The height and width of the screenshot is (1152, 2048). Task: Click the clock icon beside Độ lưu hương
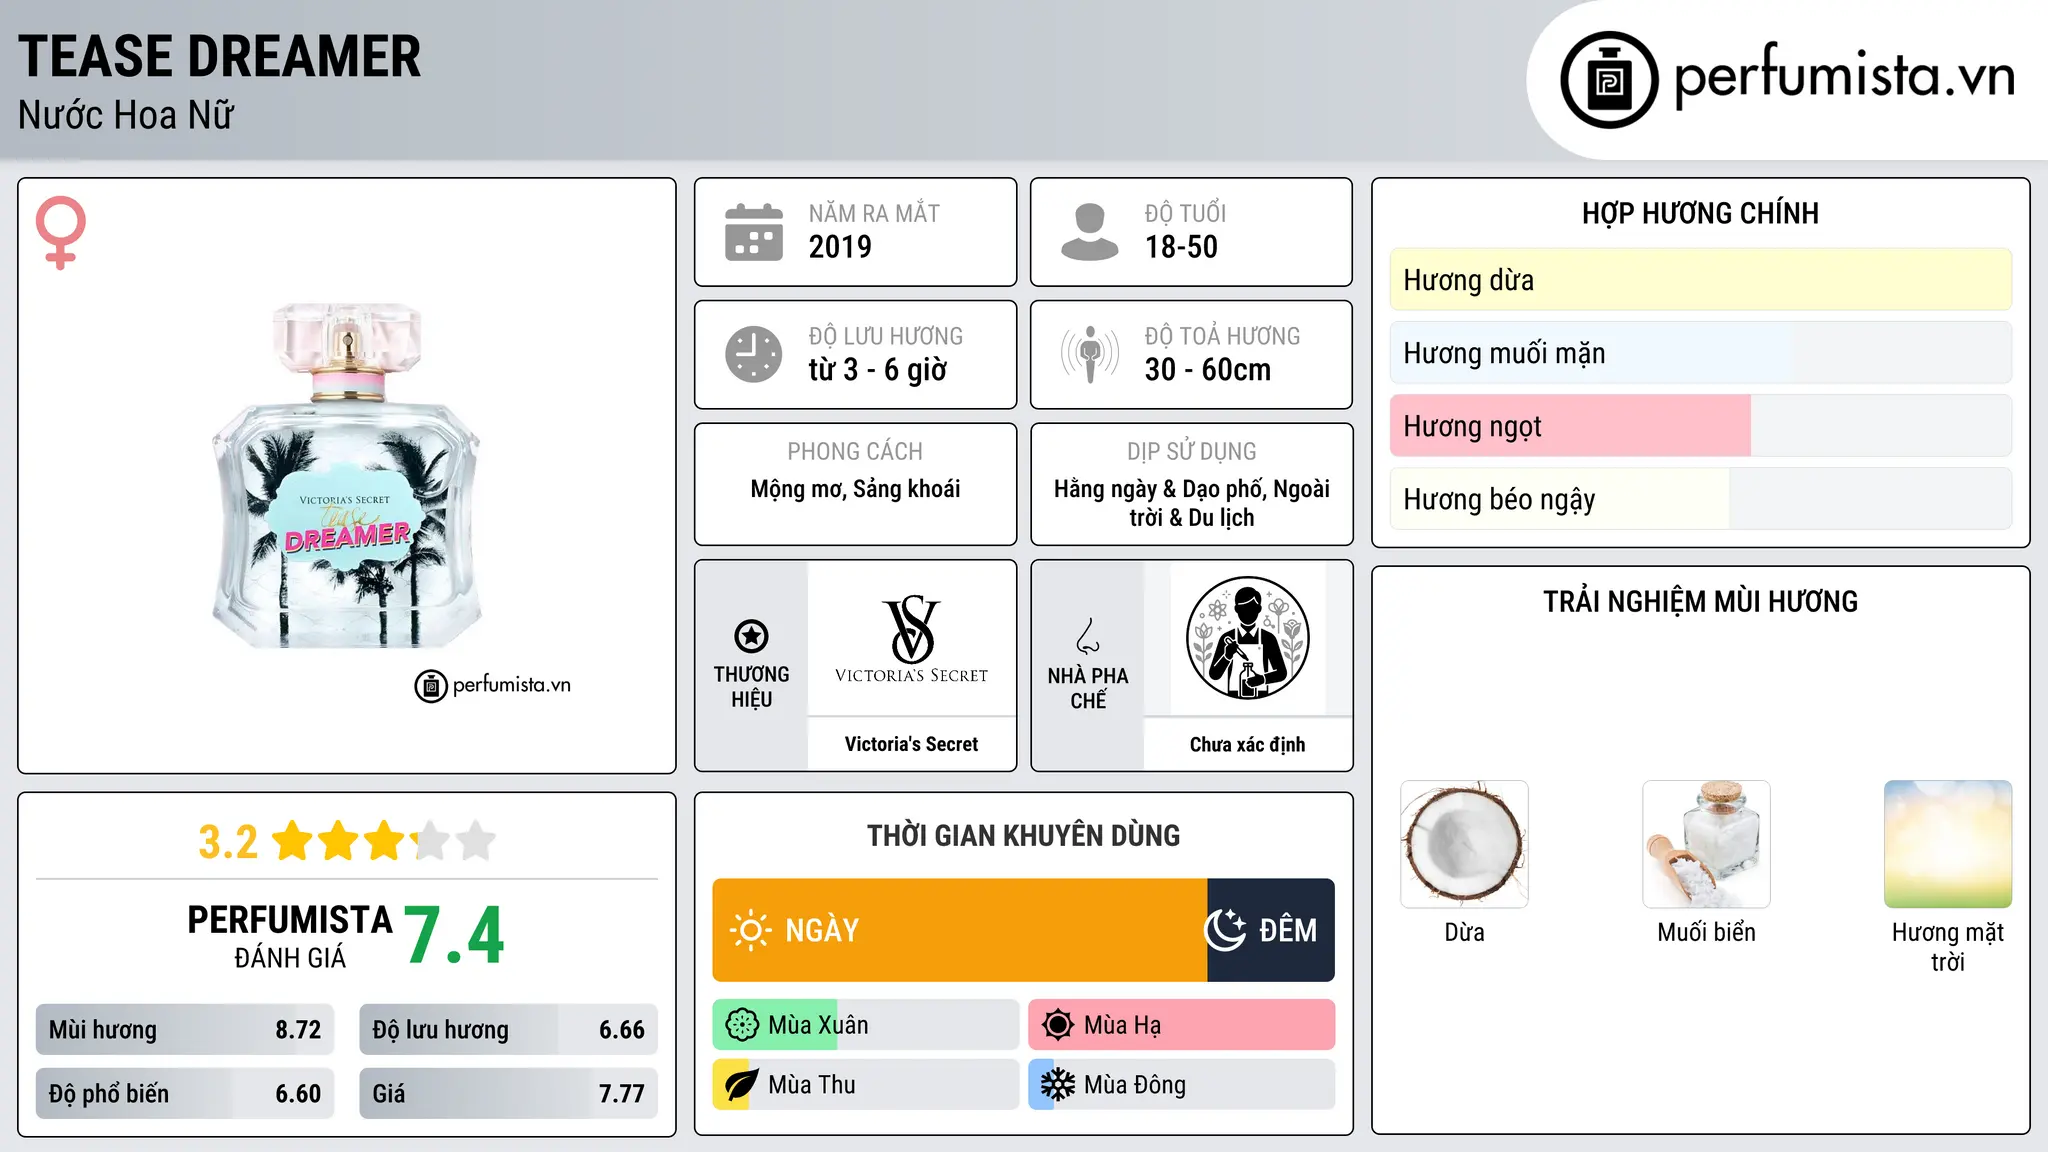point(754,354)
